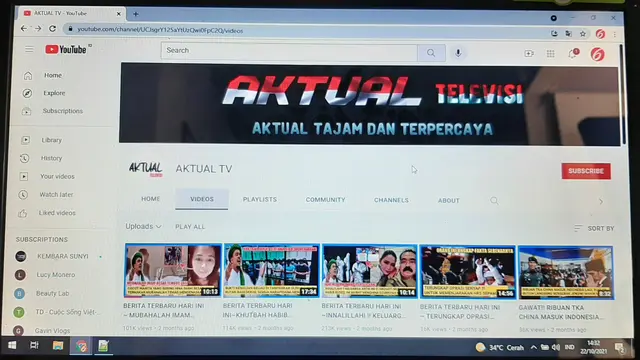
Task: Start voice search with microphone icon
Action: pyautogui.click(x=458, y=53)
